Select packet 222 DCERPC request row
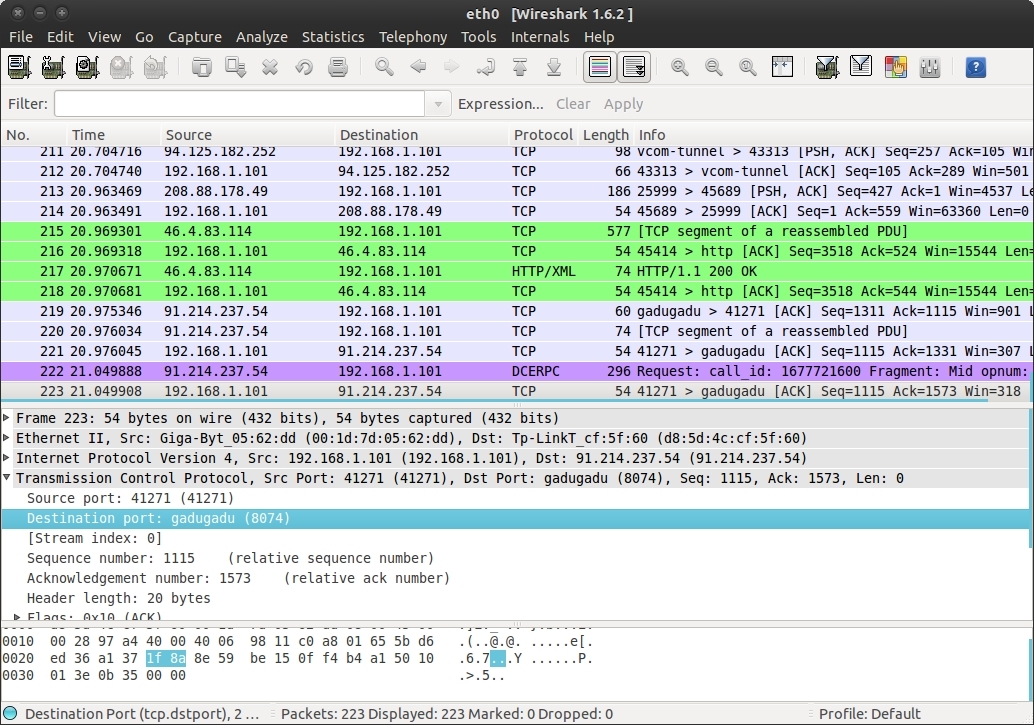Screen dimensions: 1034x725 (517, 371)
